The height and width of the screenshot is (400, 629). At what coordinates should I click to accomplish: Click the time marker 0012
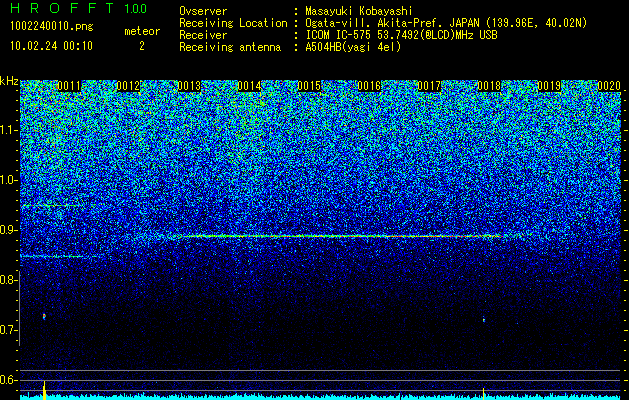click(129, 86)
